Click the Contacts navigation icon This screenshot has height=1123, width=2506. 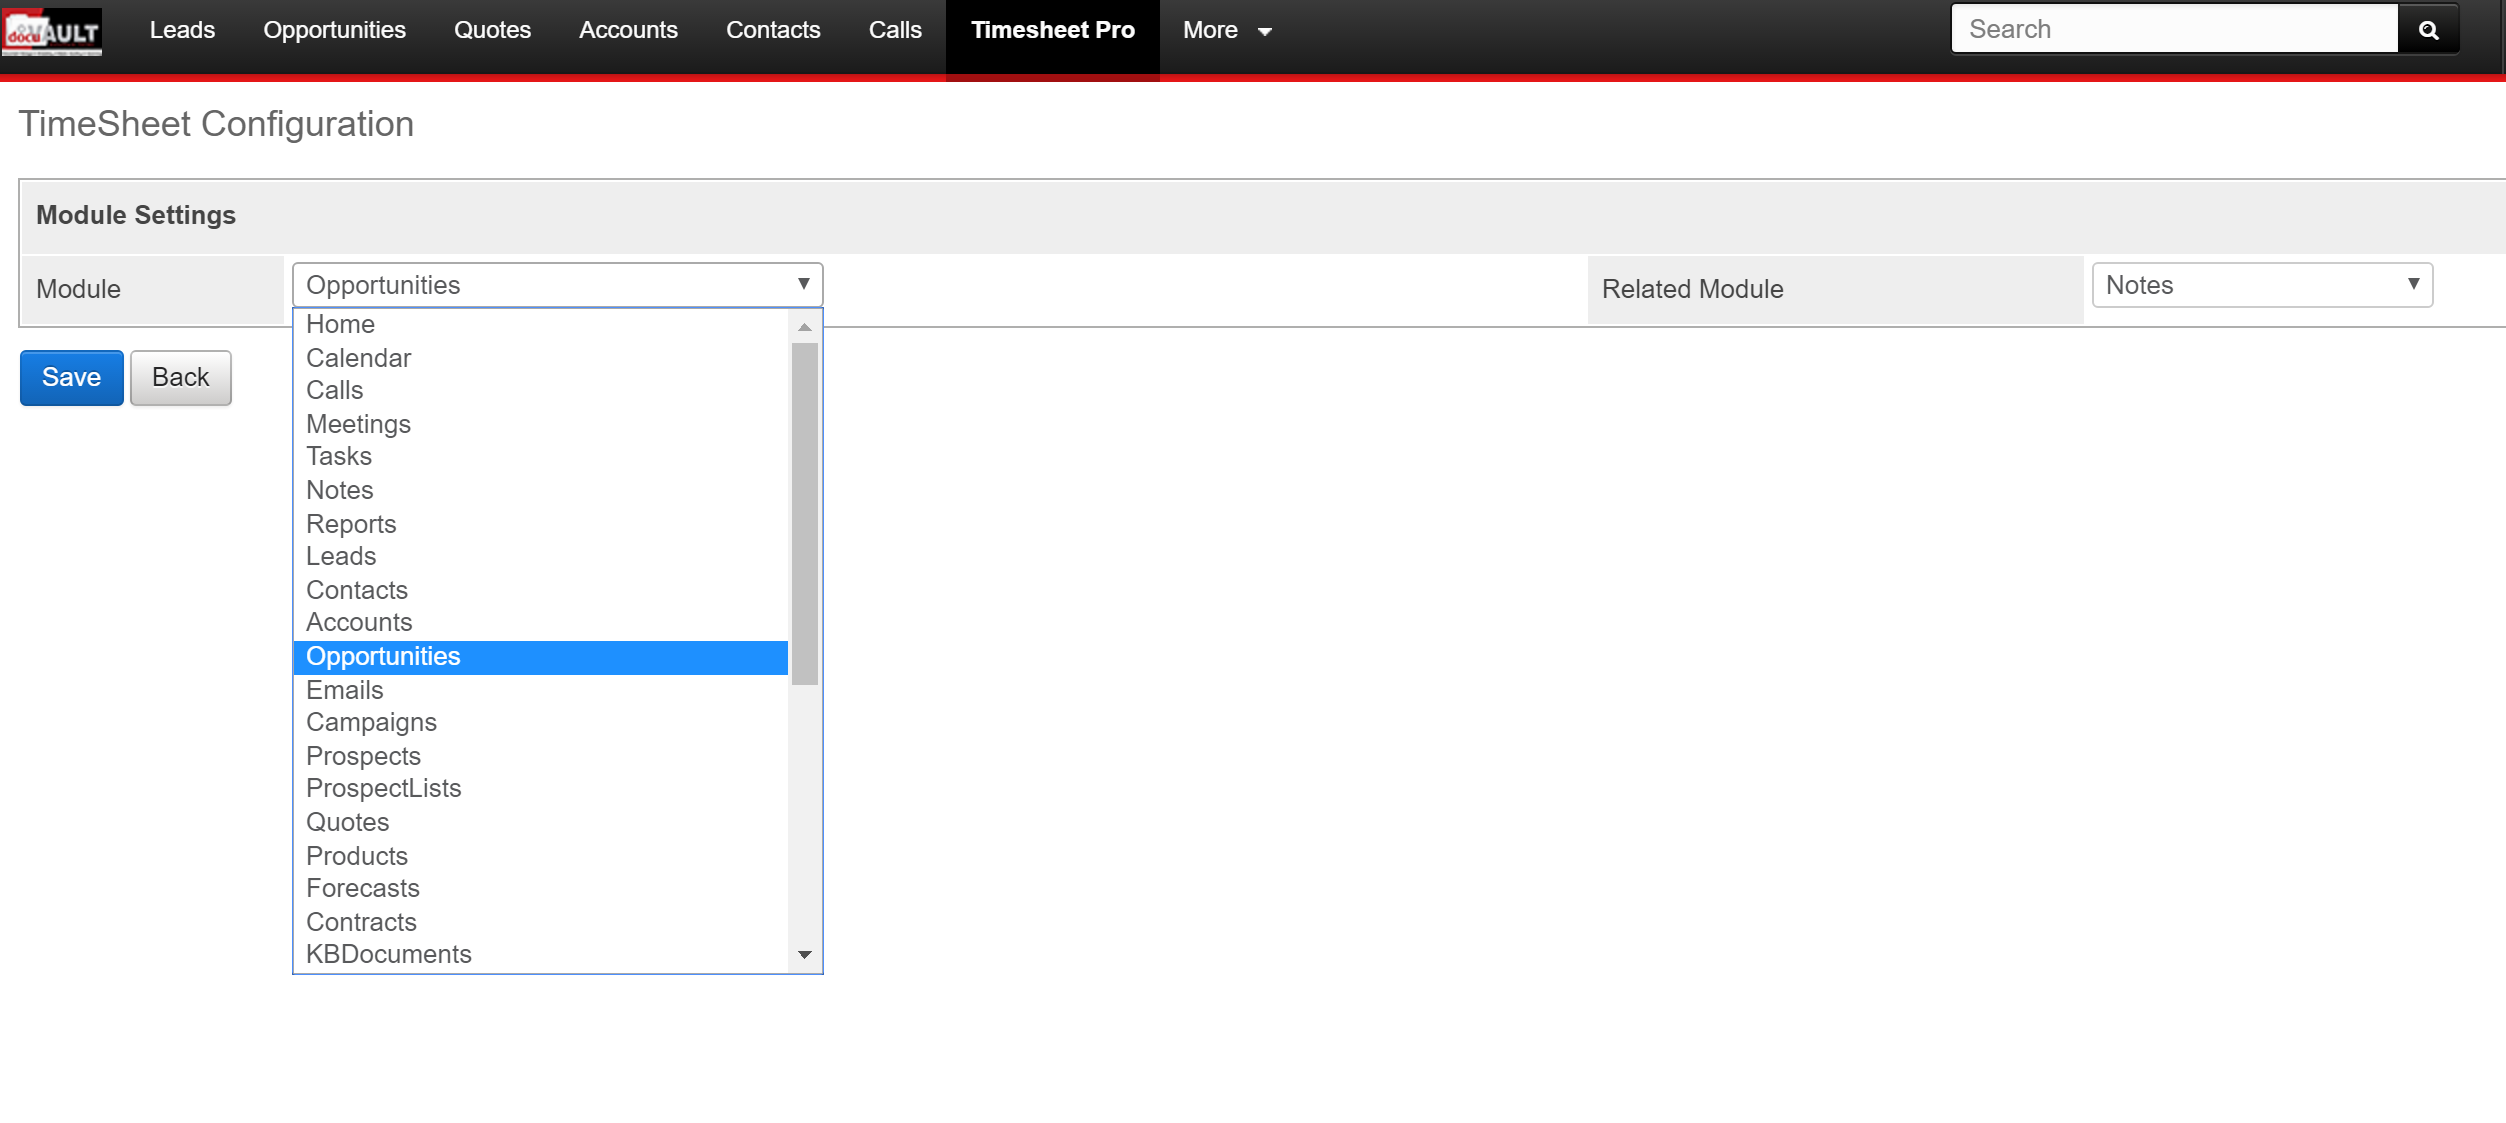click(x=772, y=30)
